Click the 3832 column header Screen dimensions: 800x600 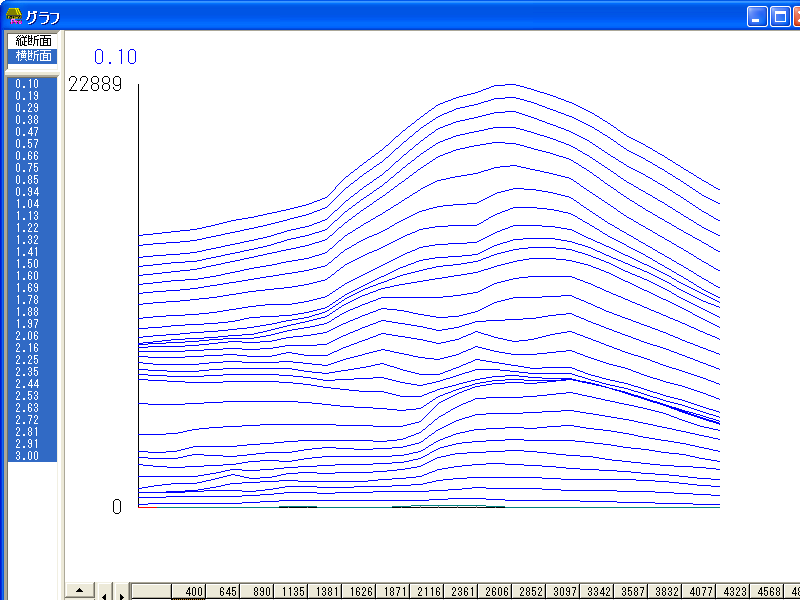point(665,592)
